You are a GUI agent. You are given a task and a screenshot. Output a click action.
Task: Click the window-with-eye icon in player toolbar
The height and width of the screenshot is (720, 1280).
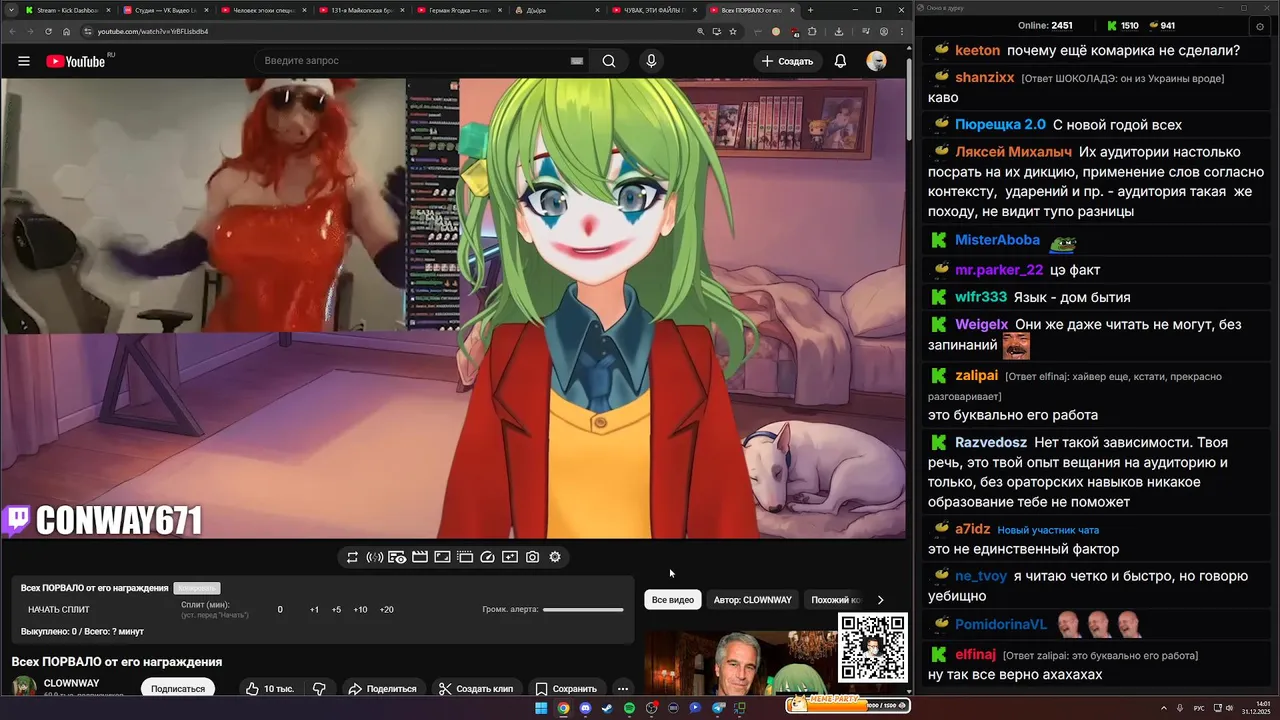[397, 557]
